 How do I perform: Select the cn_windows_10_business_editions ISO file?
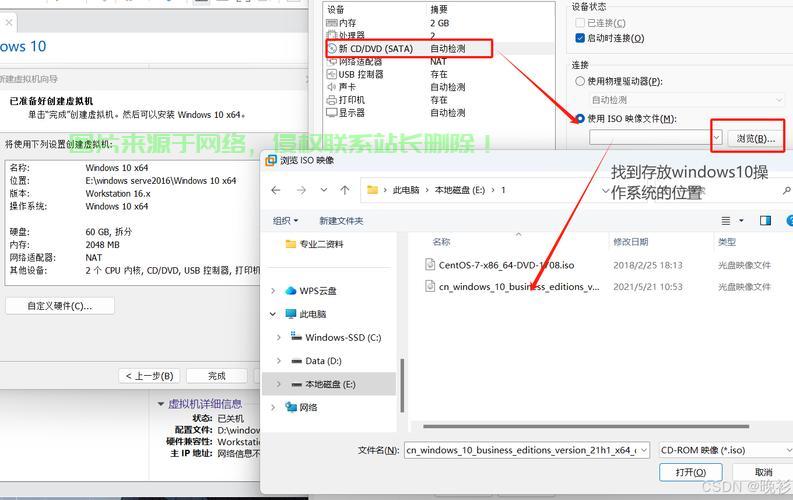519,287
